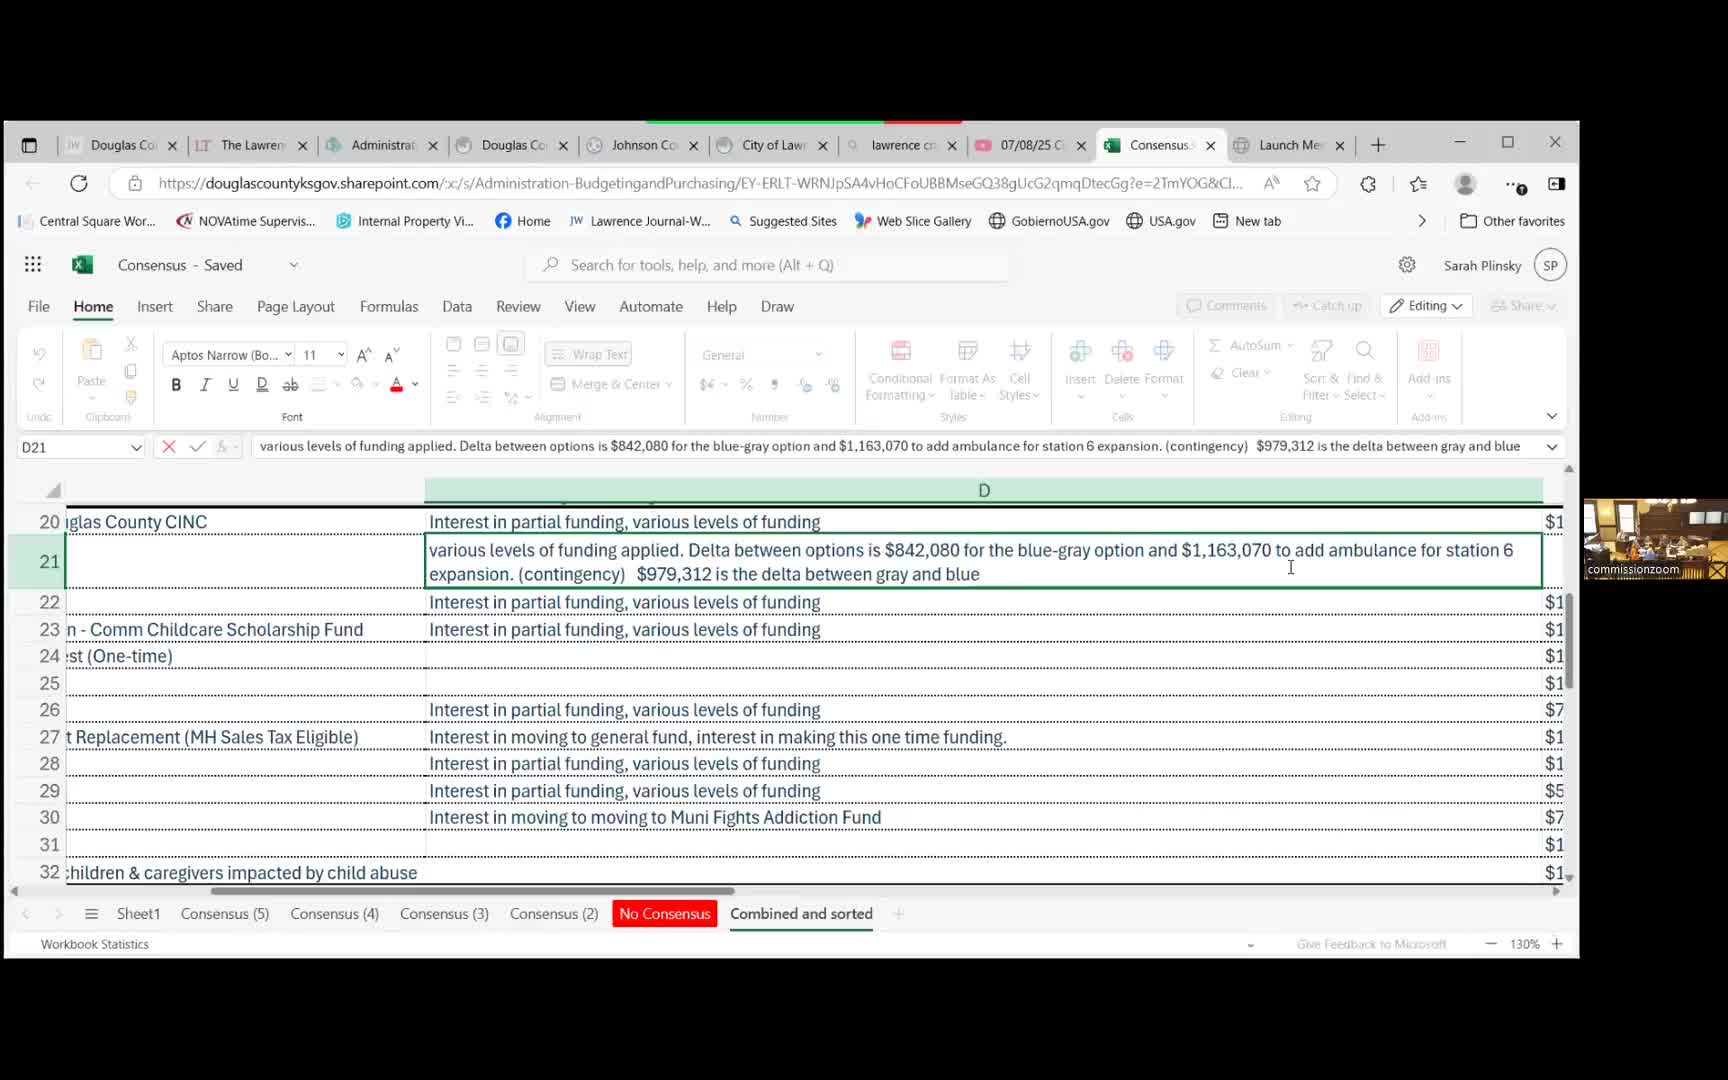Toggle double underline formatting
Image resolution: width=1728 pixels, height=1080 pixels.
[x=262, y=385]
